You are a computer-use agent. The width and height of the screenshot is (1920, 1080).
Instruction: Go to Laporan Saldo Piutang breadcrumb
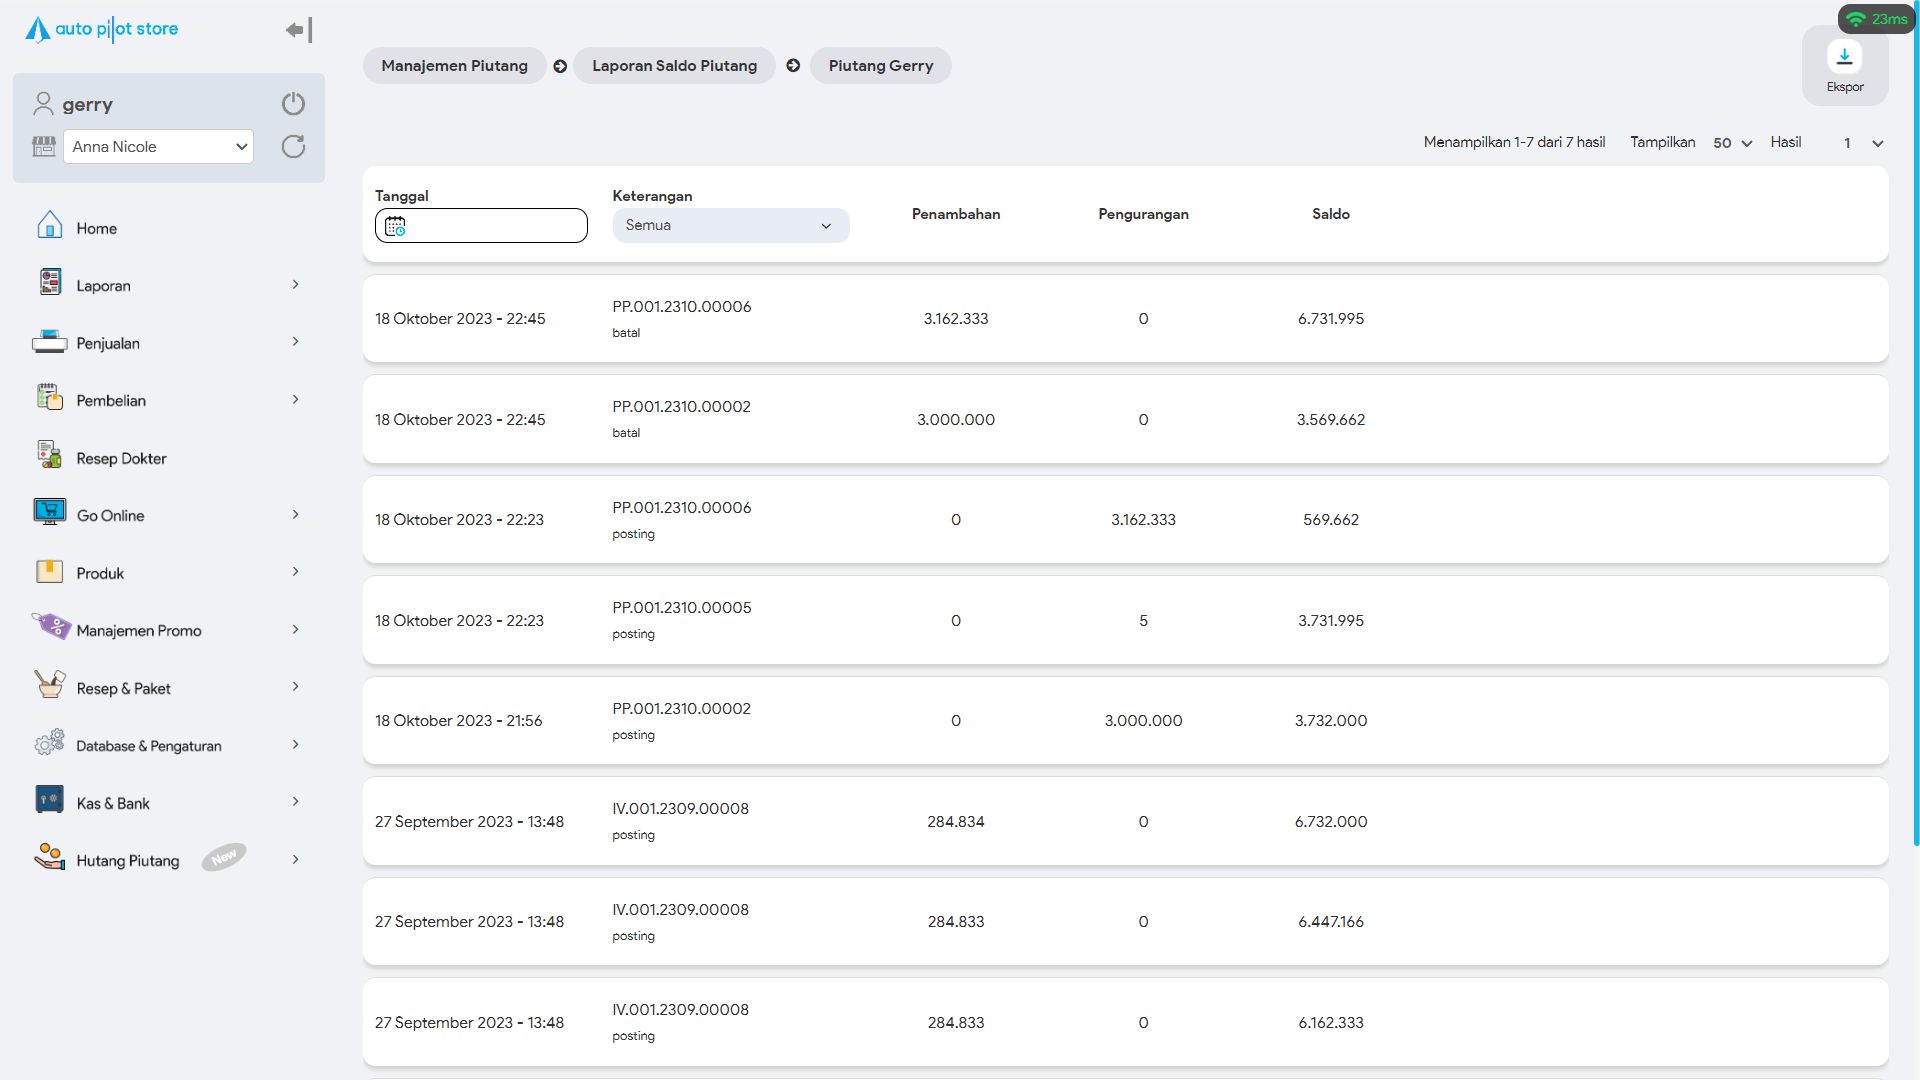click(674, 66)
